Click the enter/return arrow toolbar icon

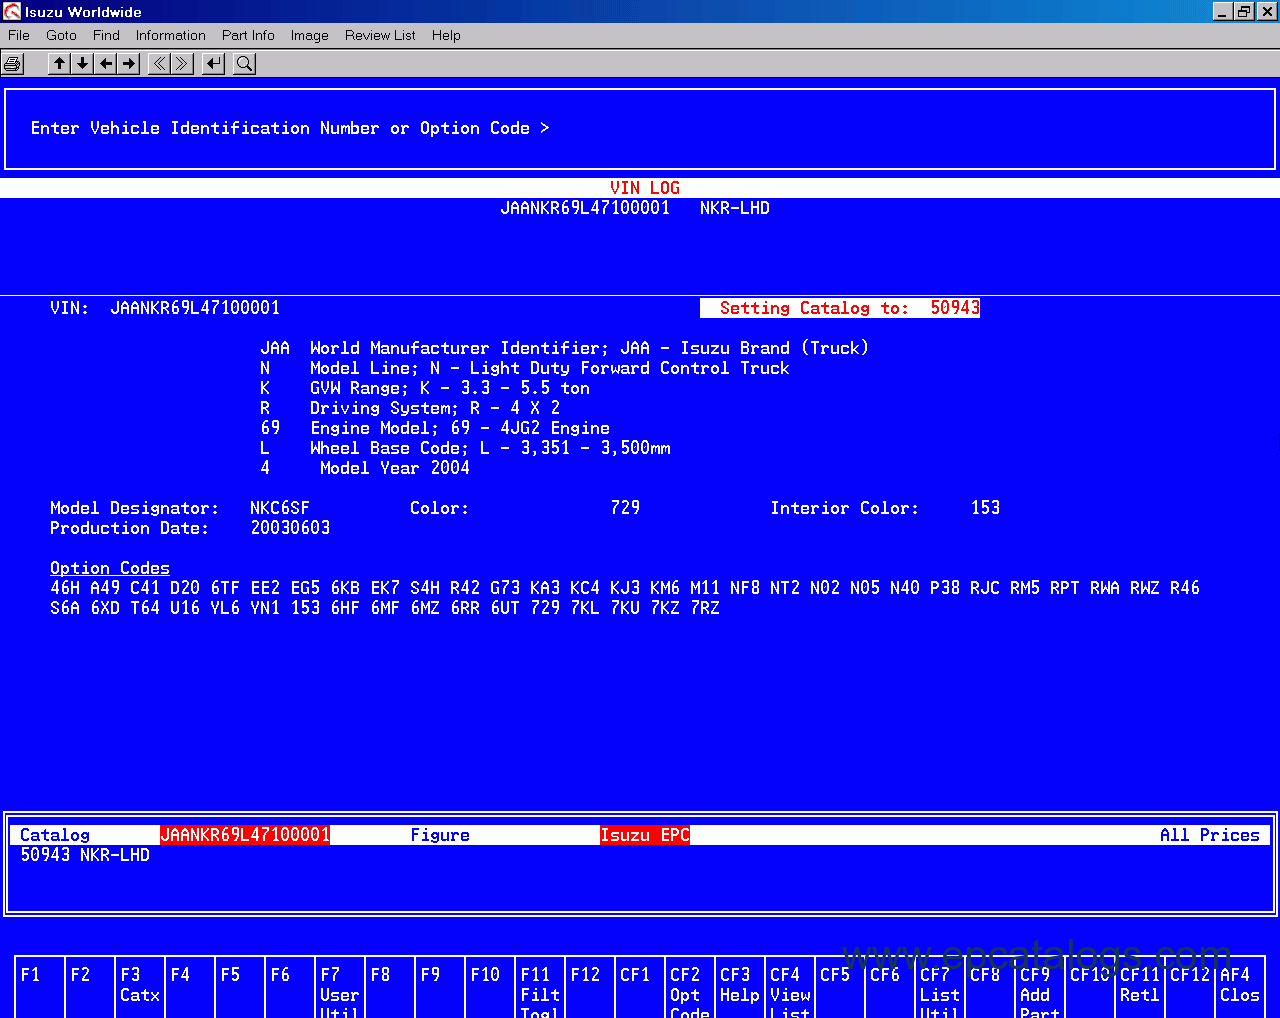click(213, 64)
